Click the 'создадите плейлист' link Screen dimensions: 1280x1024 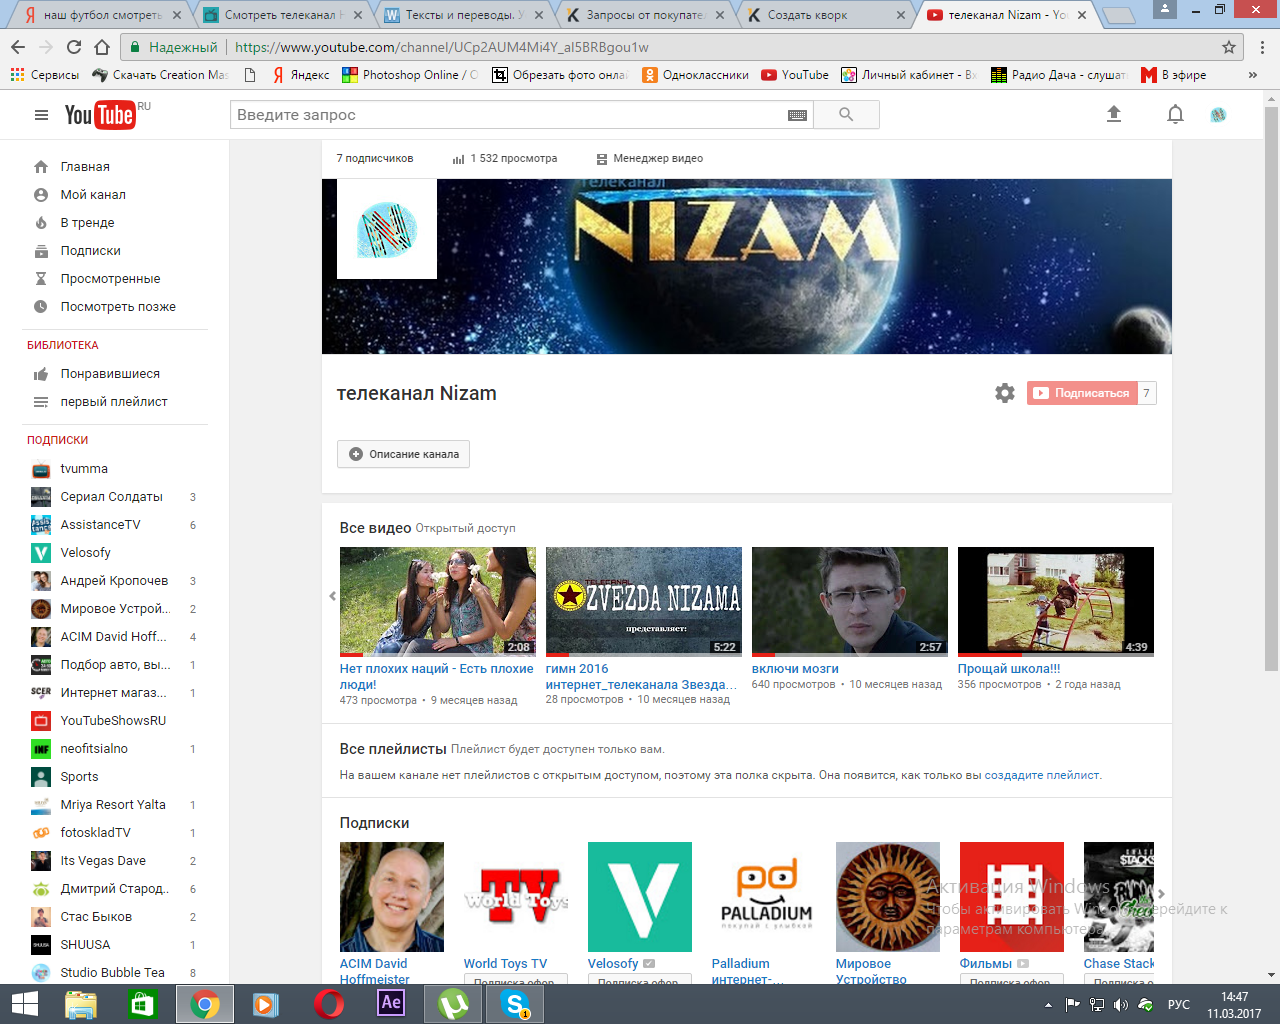tap(1042, 775)
